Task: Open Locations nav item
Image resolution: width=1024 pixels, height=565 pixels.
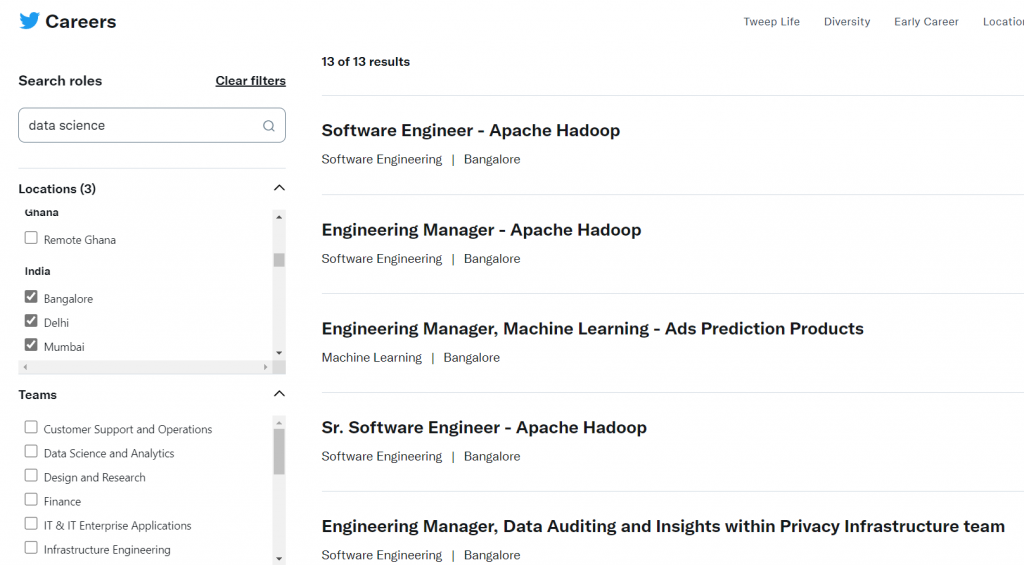Action: tap(1003, 22)
